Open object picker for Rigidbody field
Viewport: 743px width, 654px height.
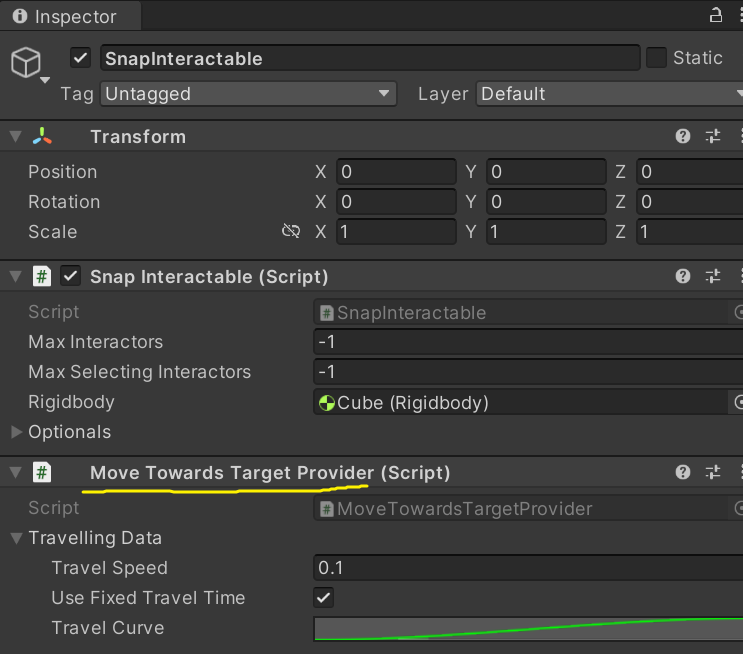click(x=737, y=402)
